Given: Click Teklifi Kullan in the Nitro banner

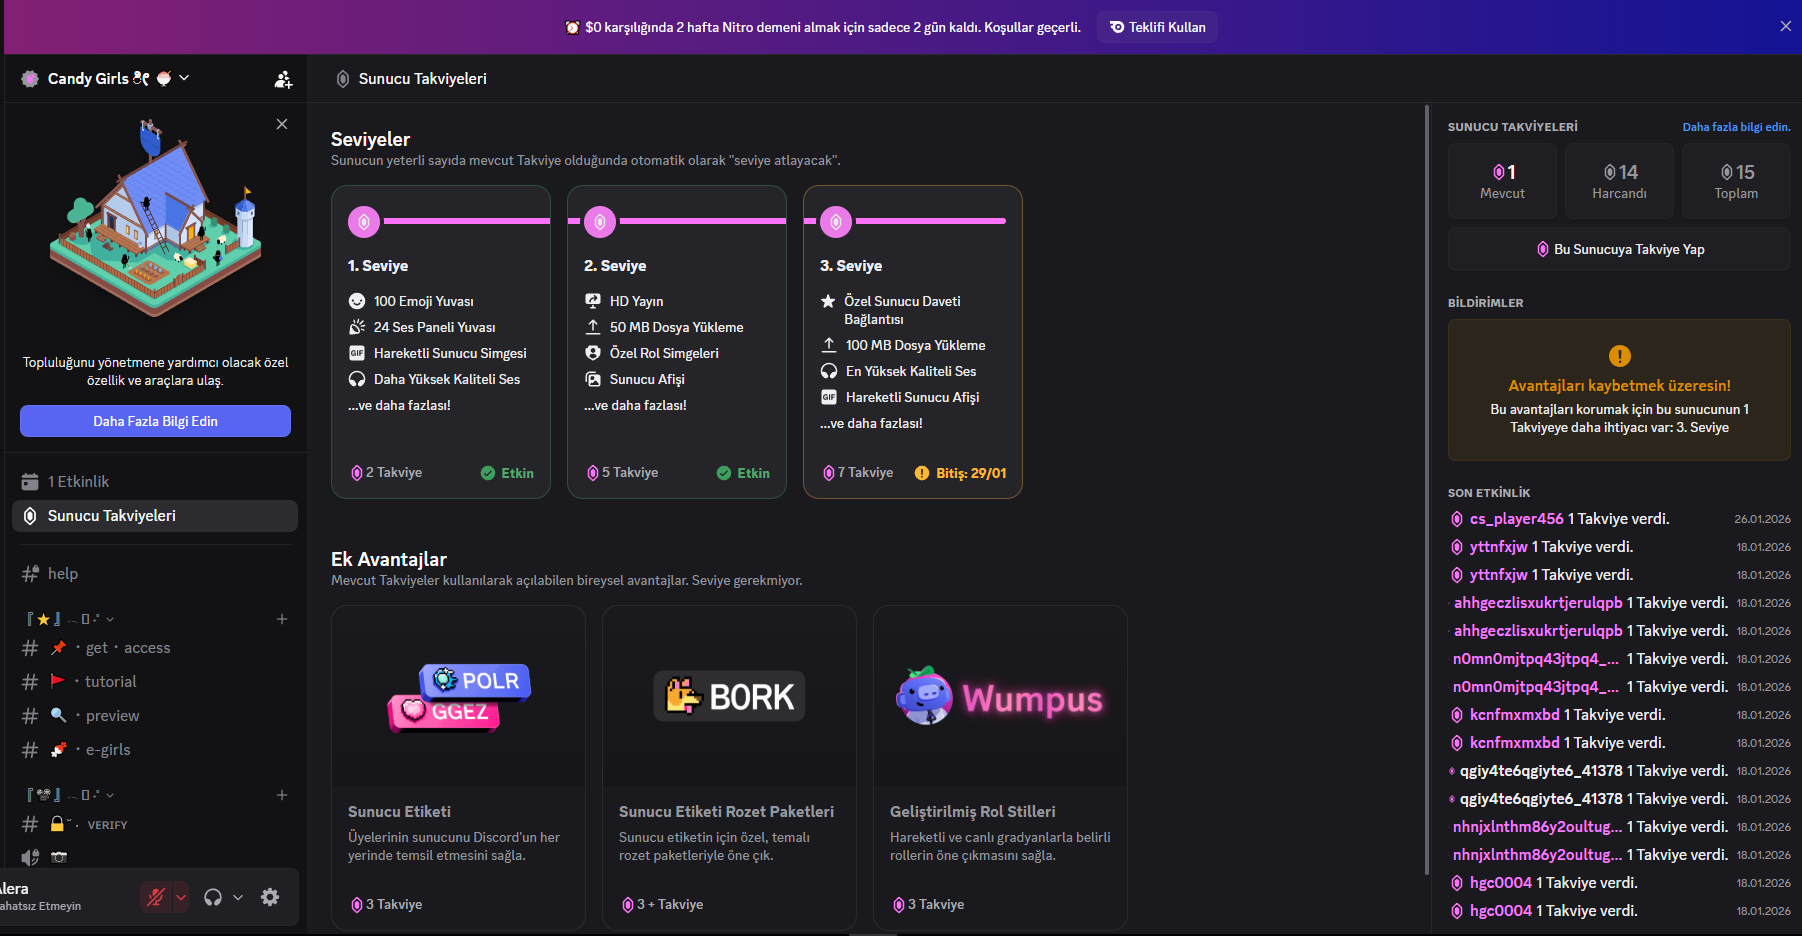Looking at the screenshot, I should click(1157, 27).
